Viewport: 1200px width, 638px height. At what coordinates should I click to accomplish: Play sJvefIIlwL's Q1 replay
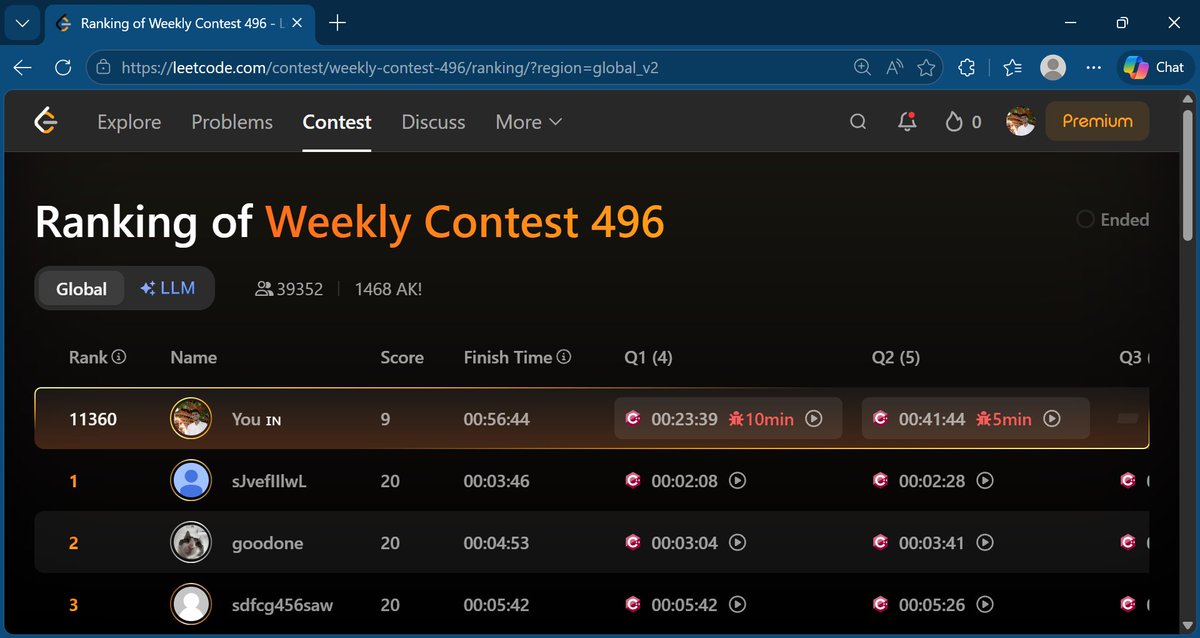[x=738, y=481]
